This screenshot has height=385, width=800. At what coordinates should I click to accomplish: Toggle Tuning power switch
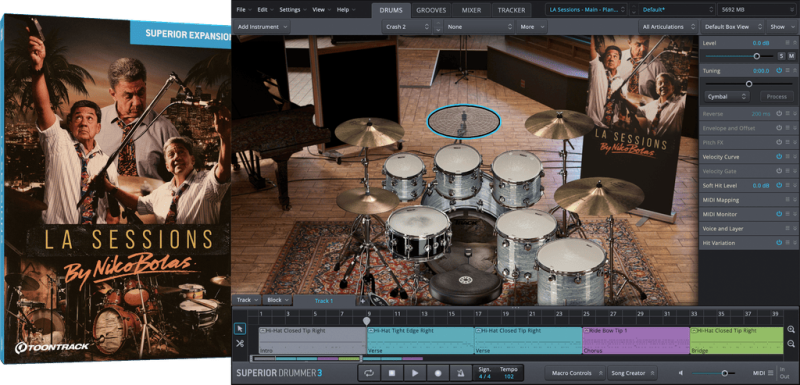pyautogui.click(x=779, y=70)
